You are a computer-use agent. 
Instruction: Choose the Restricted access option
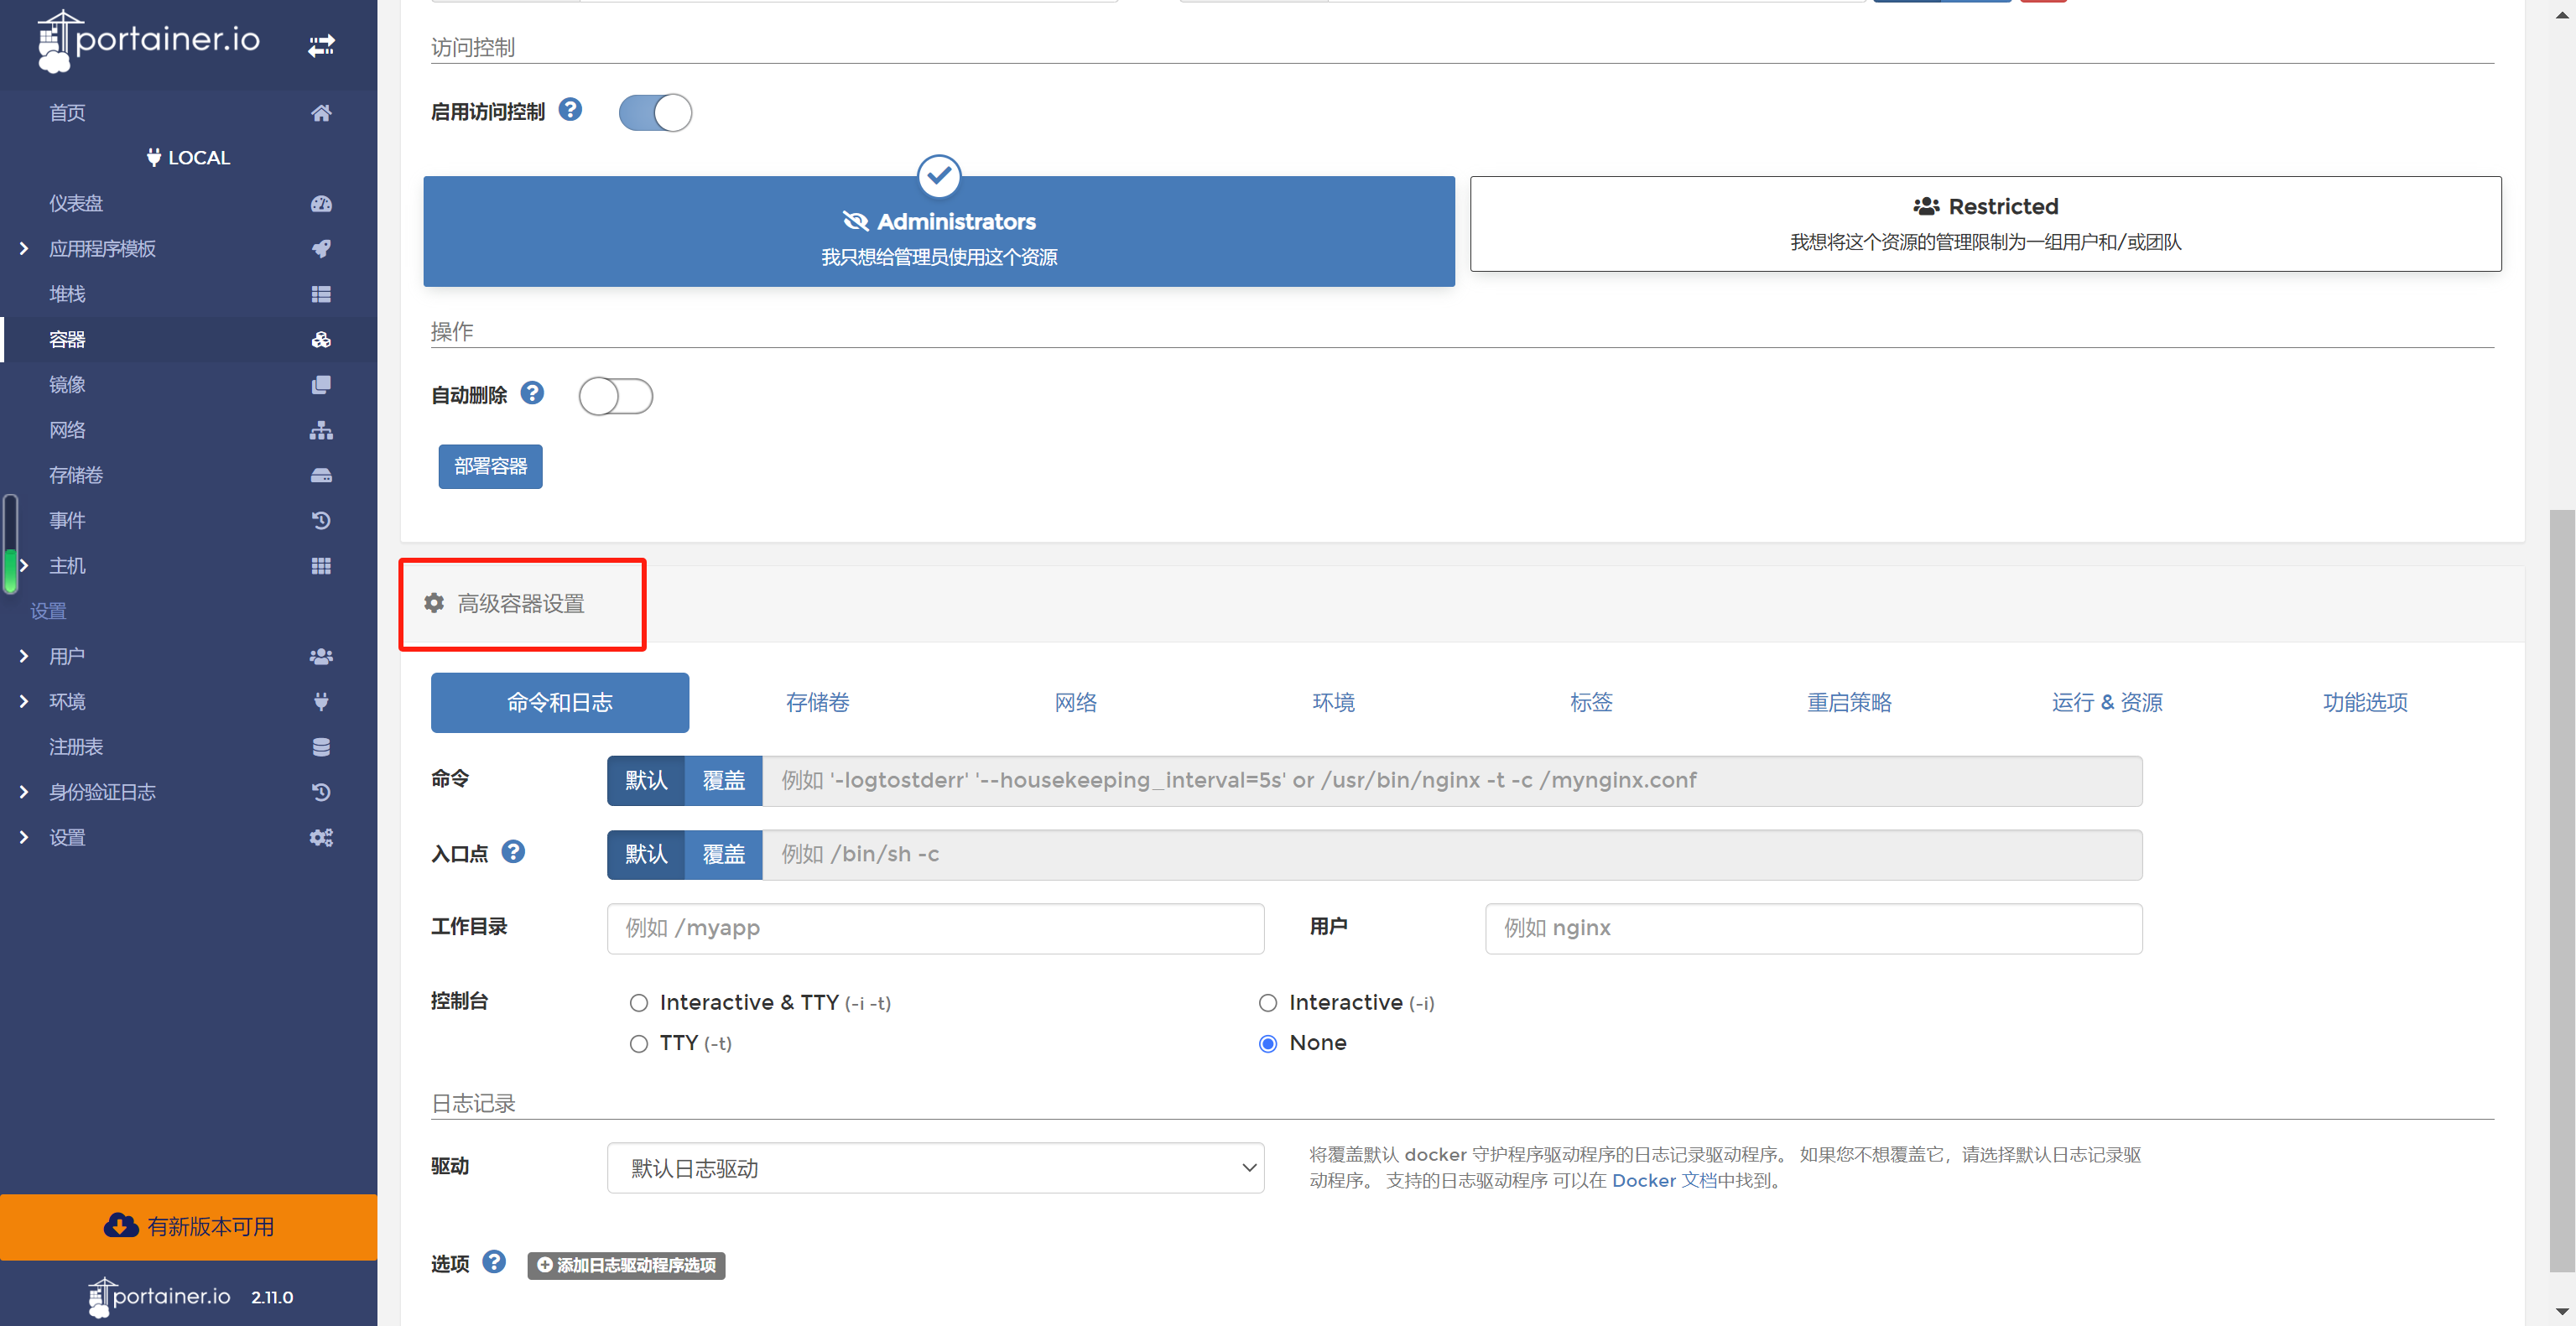[x=1985, y=224]
